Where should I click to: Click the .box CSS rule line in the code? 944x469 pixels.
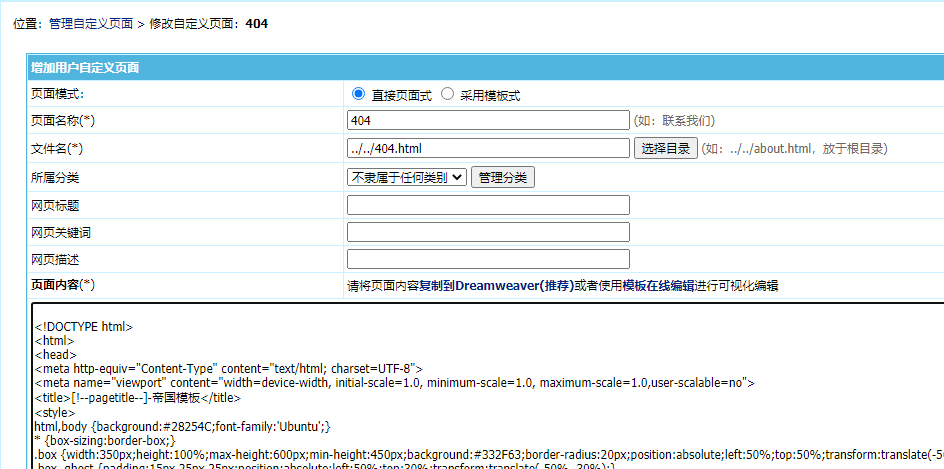point(400,454)
